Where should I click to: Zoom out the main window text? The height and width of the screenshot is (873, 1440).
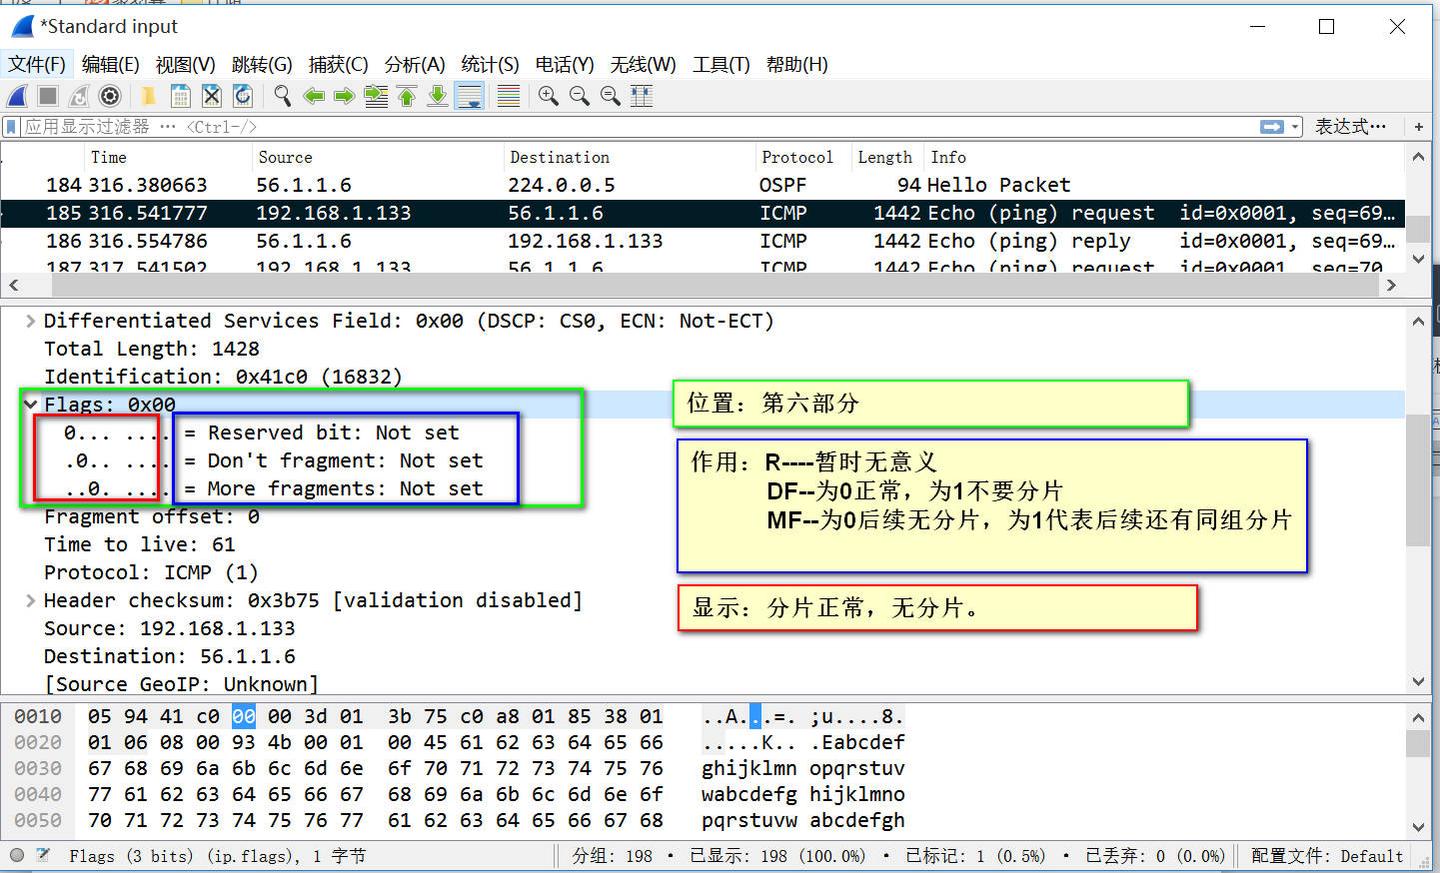coord(579,96)
